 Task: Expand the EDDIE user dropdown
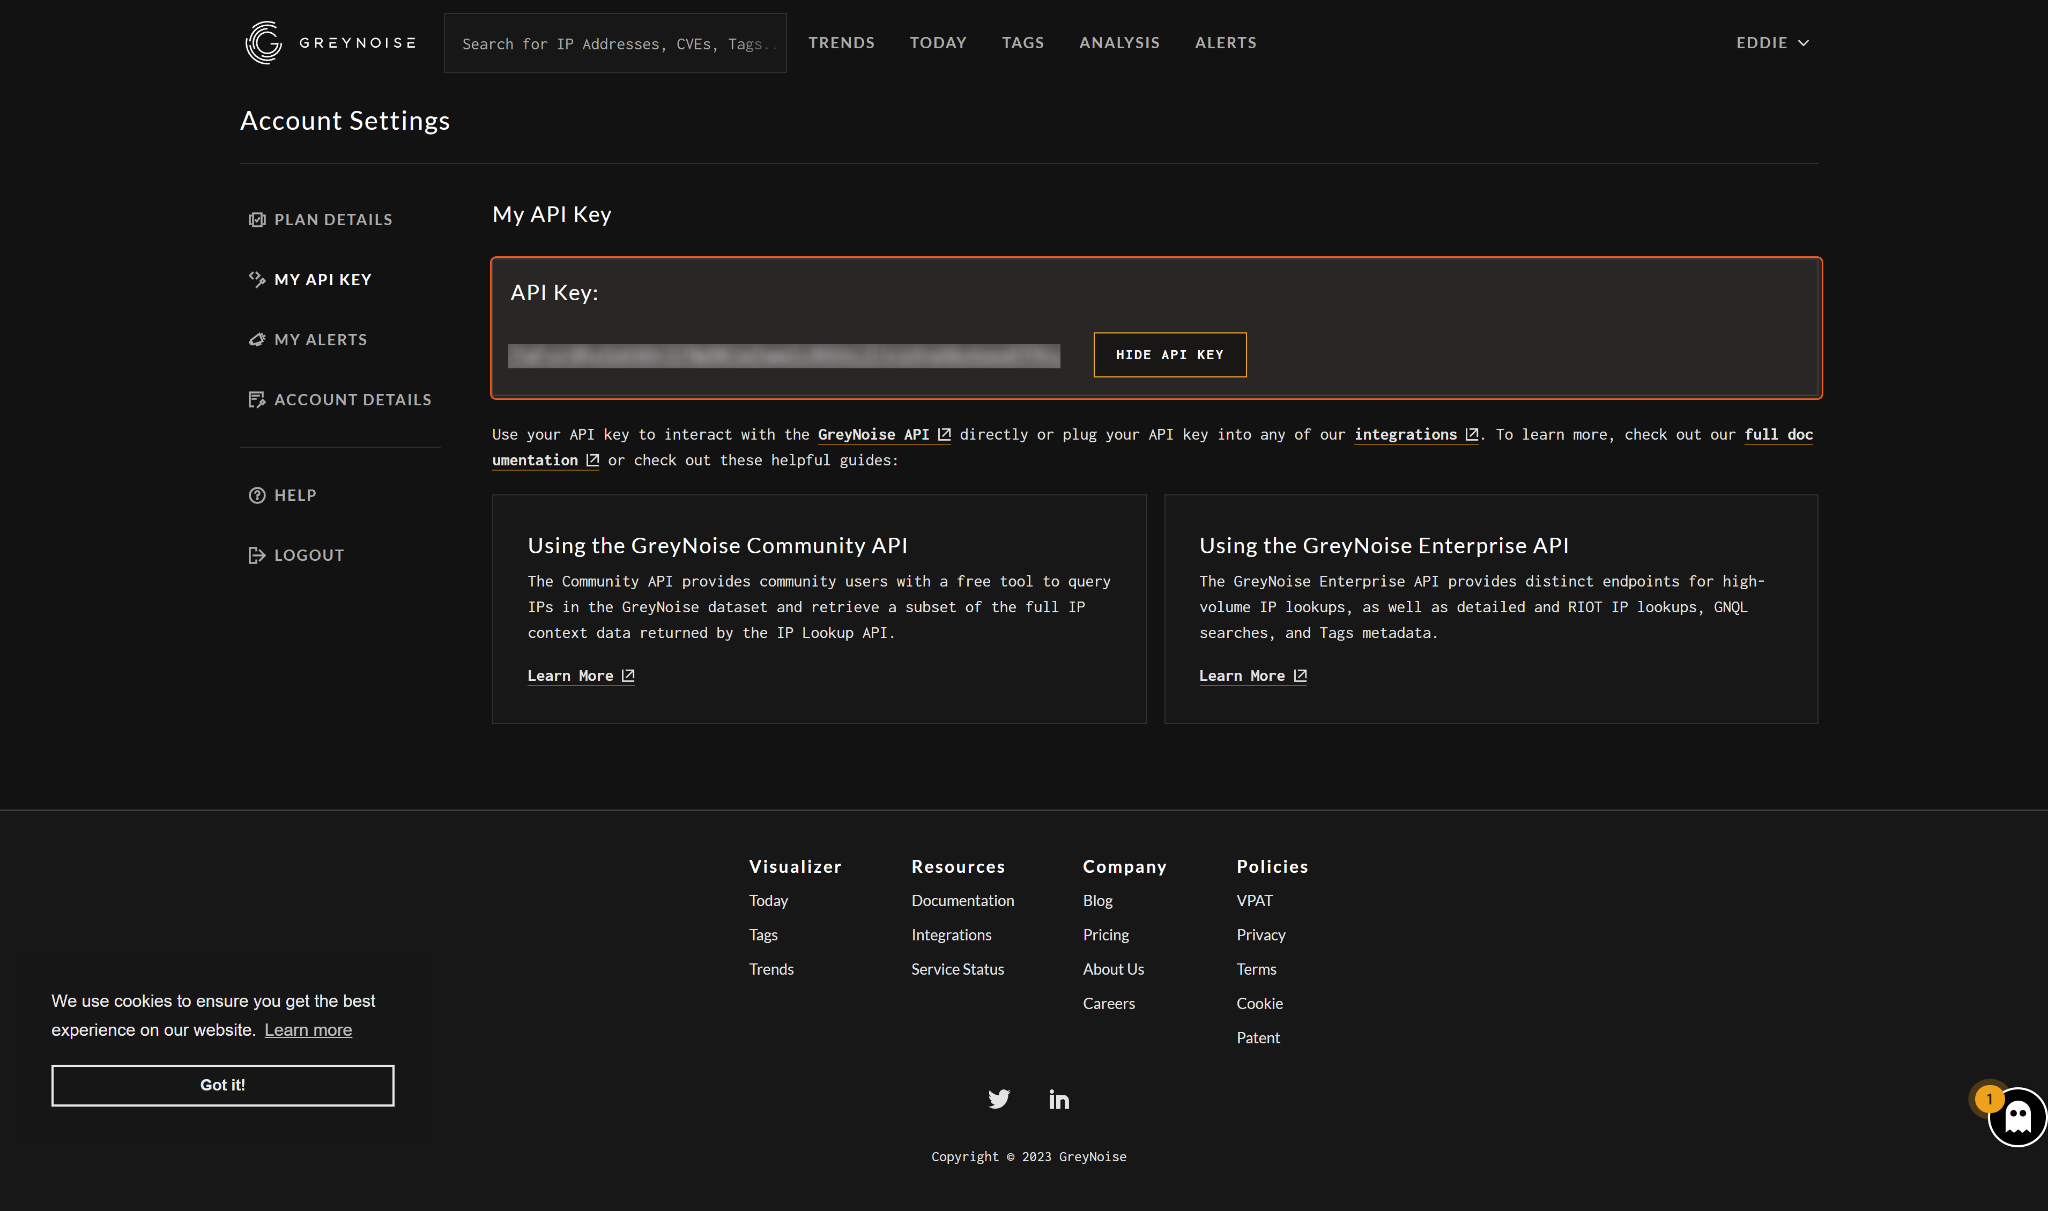pyautogui.click(x=1772, y=43)
